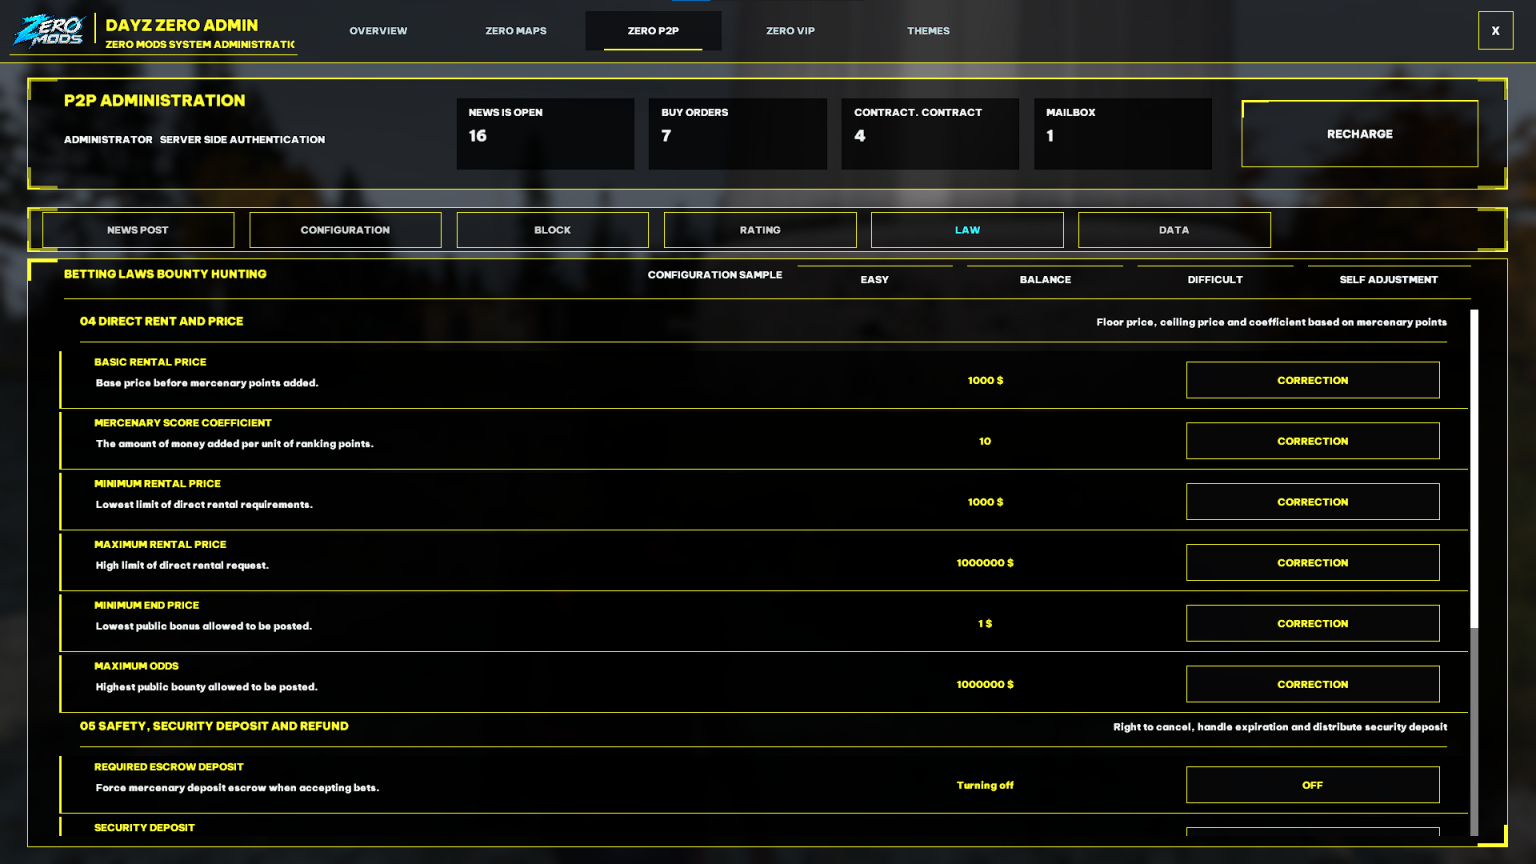Image resolution: width=1536 pixels, height=864 pixels.
Task: Open the Block section
Action: tap(552, 230)
